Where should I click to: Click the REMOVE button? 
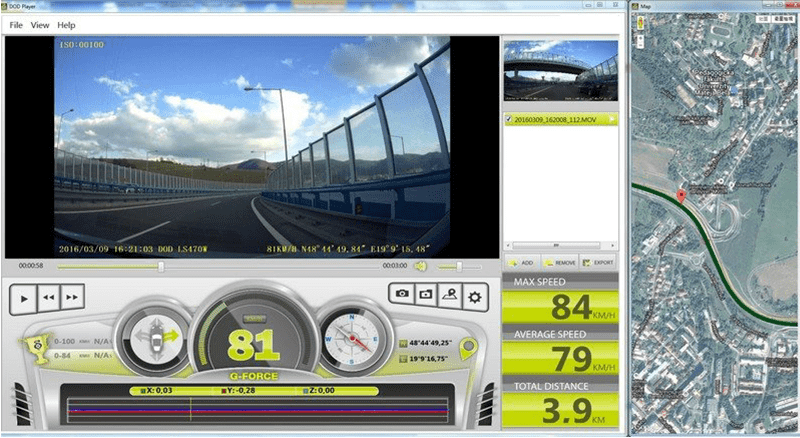pyautogui.click(x=560, y=262)
